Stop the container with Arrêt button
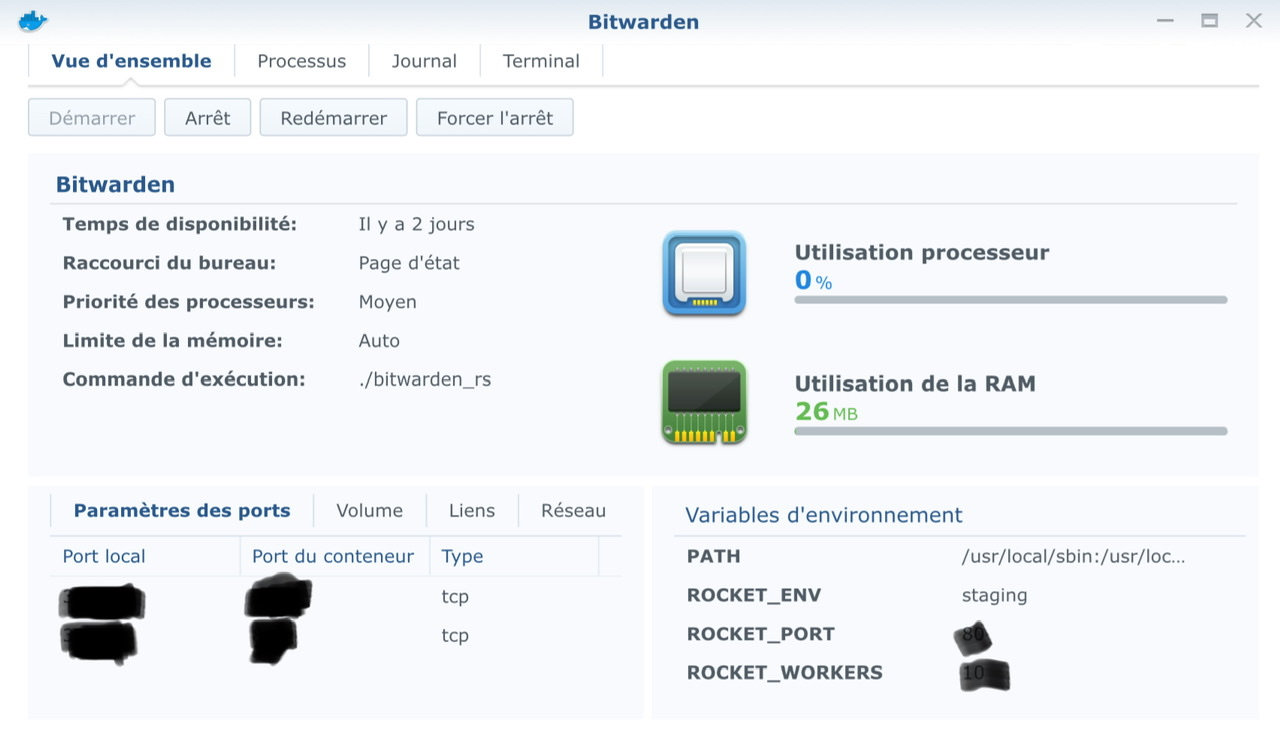Viewport: 1280px width, 740px height. click(208, 118)
